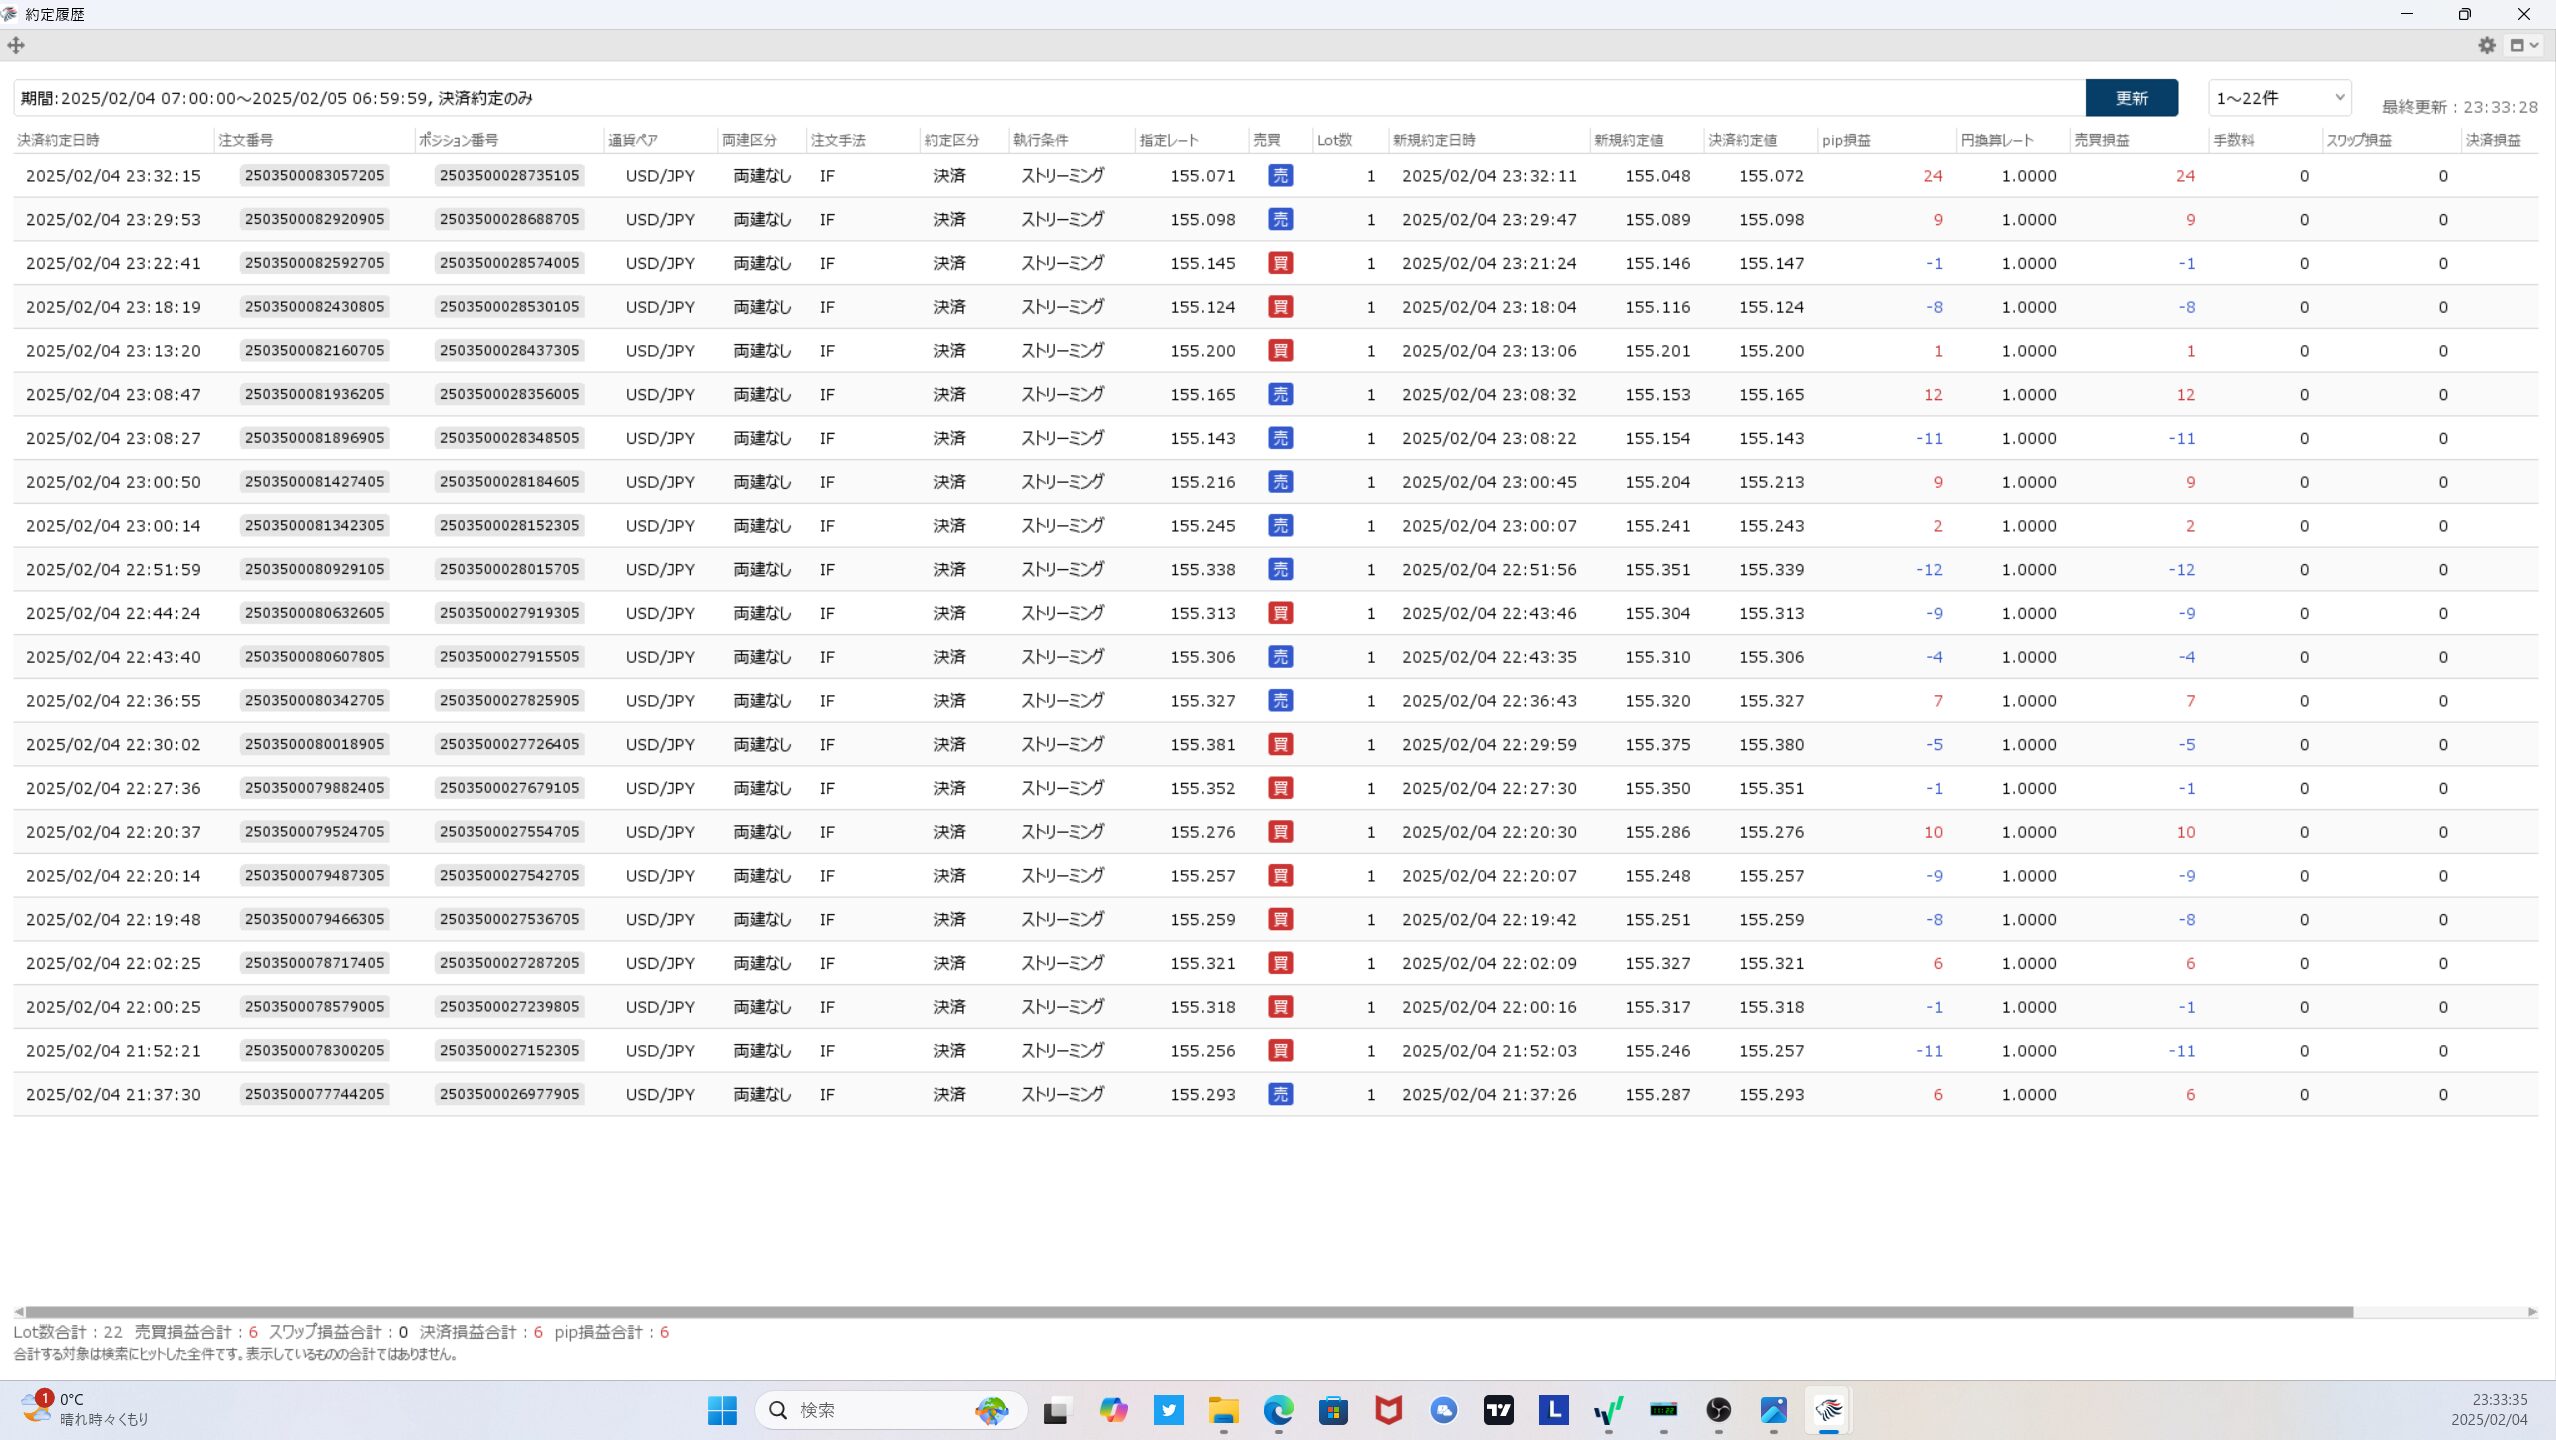
Task: Click the 買 badge in the 23:22:41 row
Action: [1280, 263]
